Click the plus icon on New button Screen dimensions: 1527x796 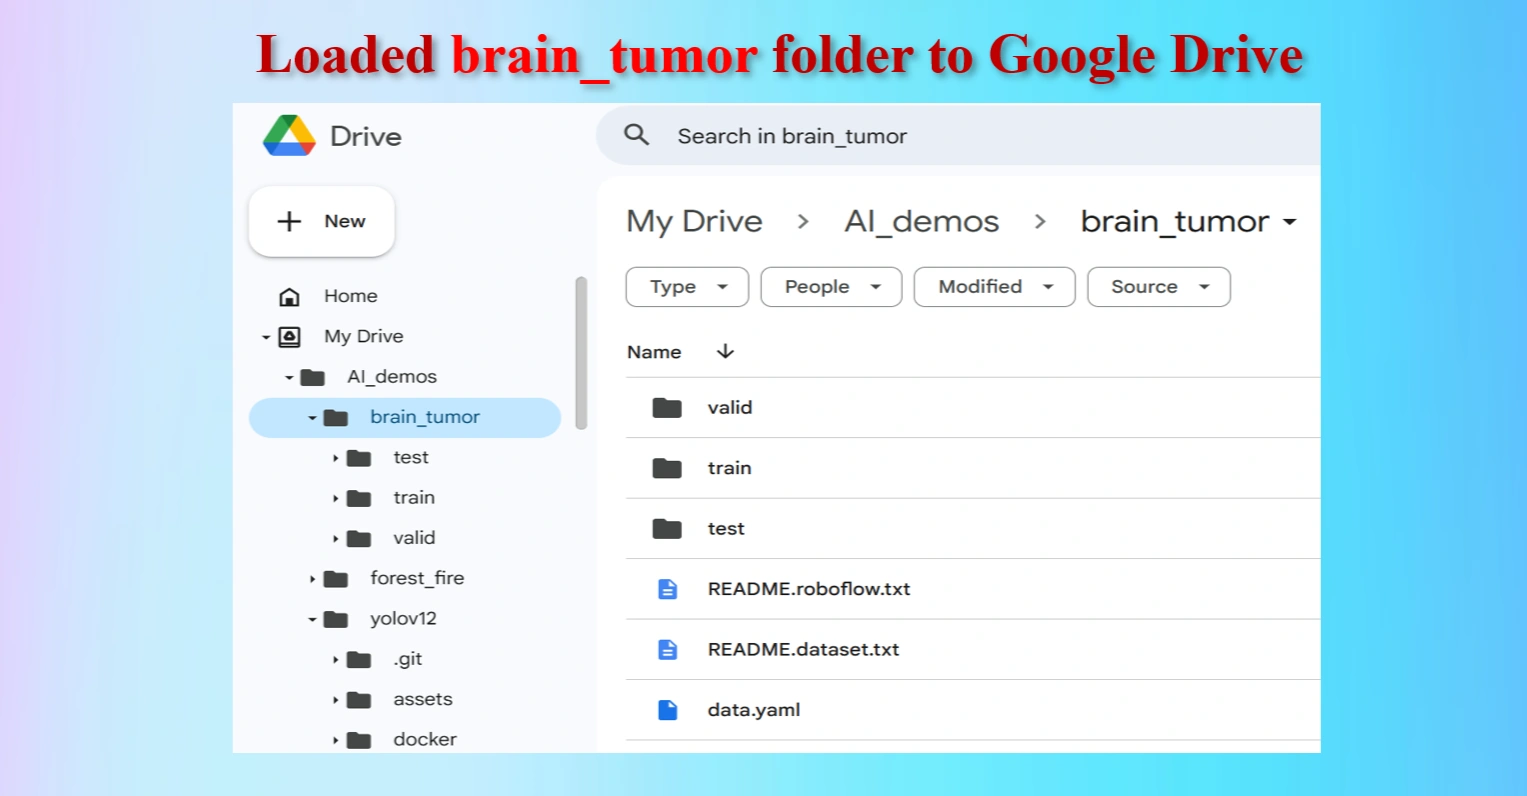[x=289, y=221]
